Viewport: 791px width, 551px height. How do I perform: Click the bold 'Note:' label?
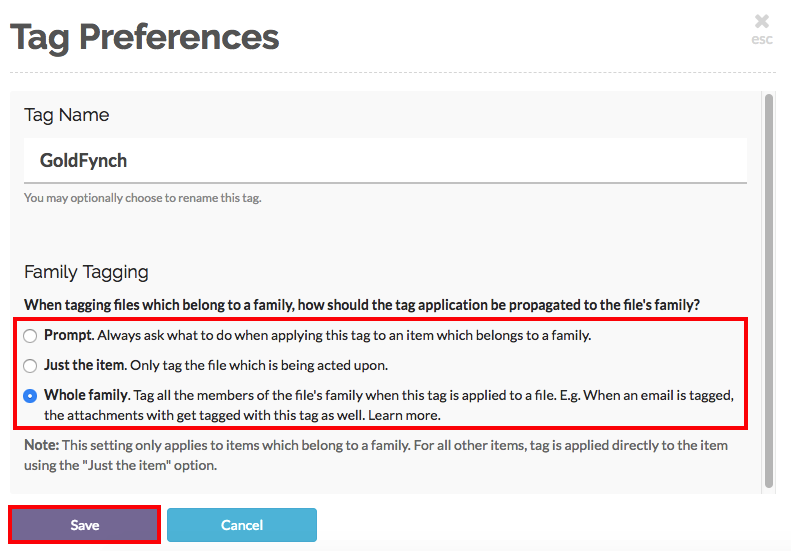click(43, 445)
